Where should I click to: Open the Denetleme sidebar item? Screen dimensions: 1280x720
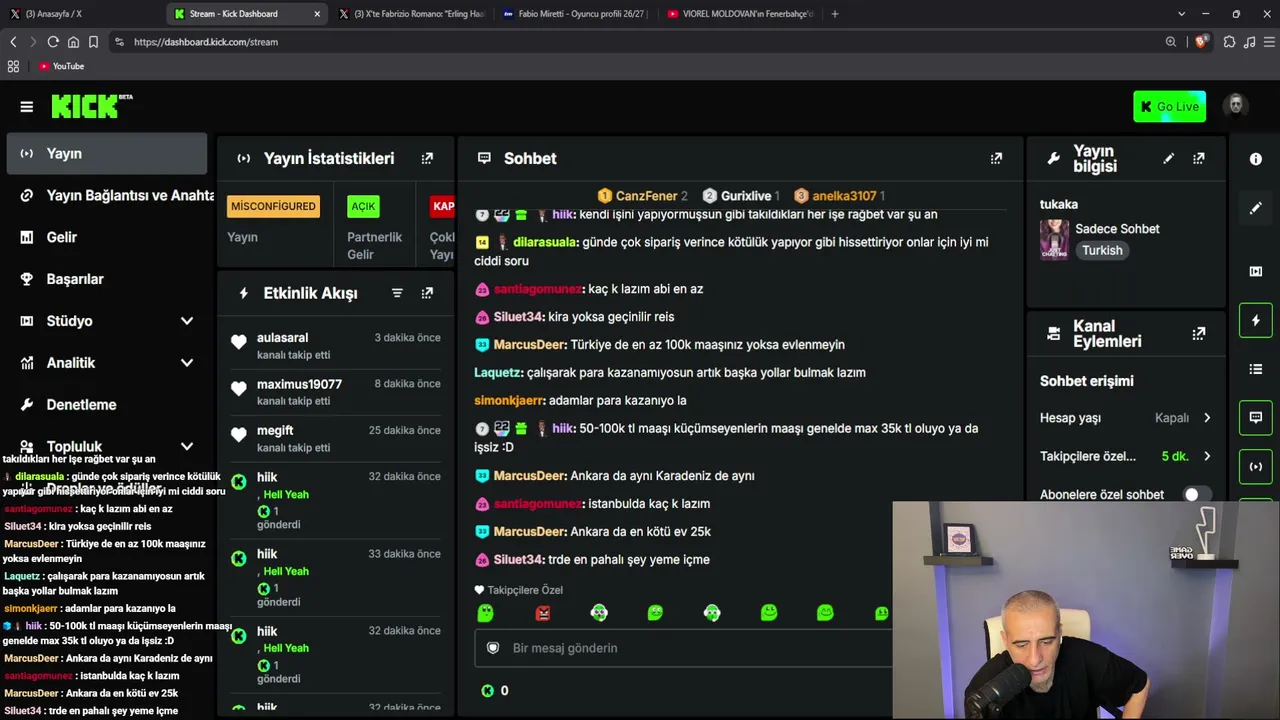pyautogui.click(x=106, y=405)
